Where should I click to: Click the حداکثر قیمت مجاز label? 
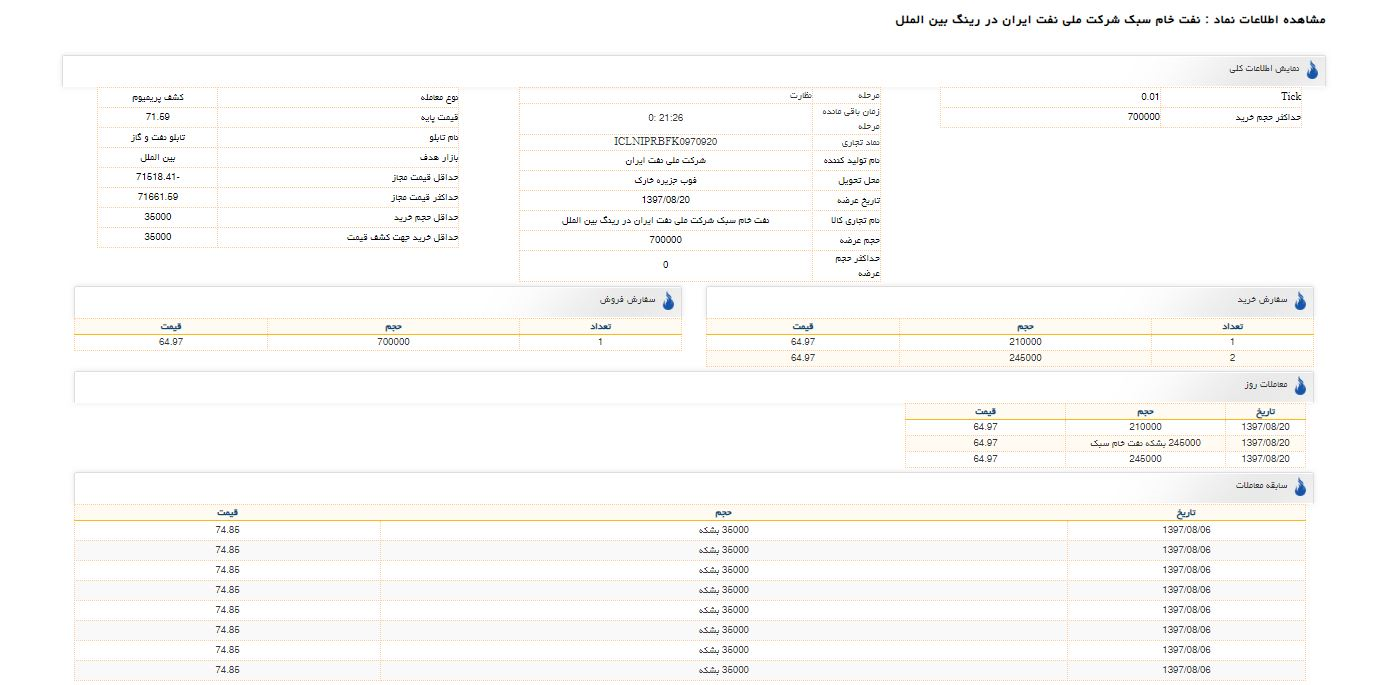coord(424,198)
